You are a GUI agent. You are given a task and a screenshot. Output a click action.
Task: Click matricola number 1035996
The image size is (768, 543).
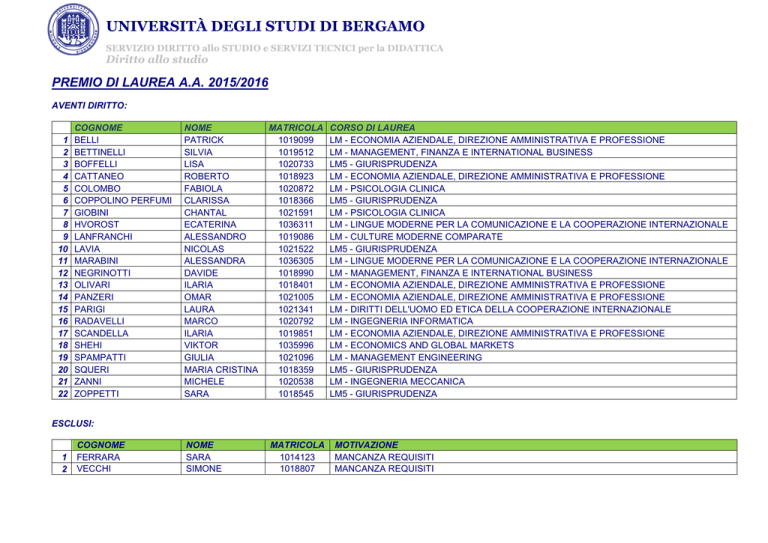pos(296,345)
